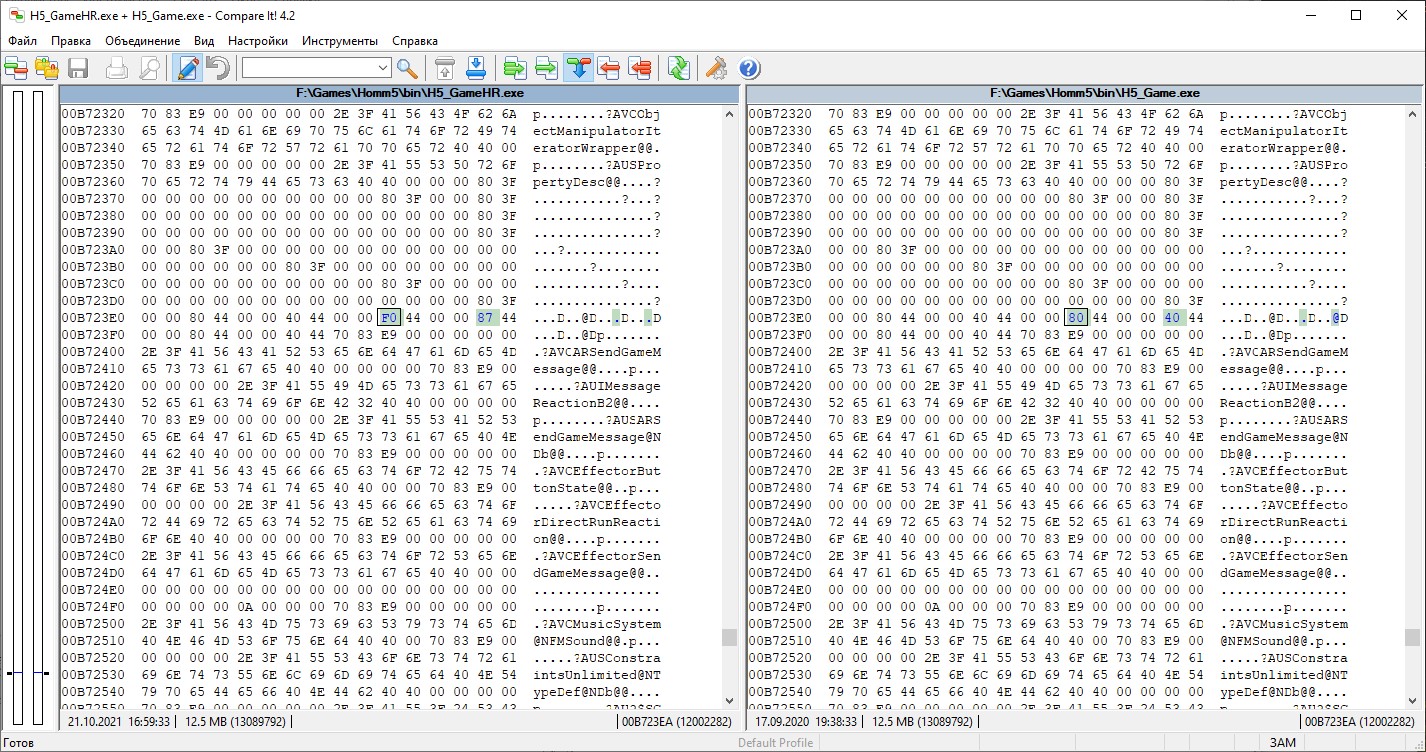The image size is (1426, 752).
Task: Click left pane text 'ectManipulatorIt'
Action: (x=597, y=131)
